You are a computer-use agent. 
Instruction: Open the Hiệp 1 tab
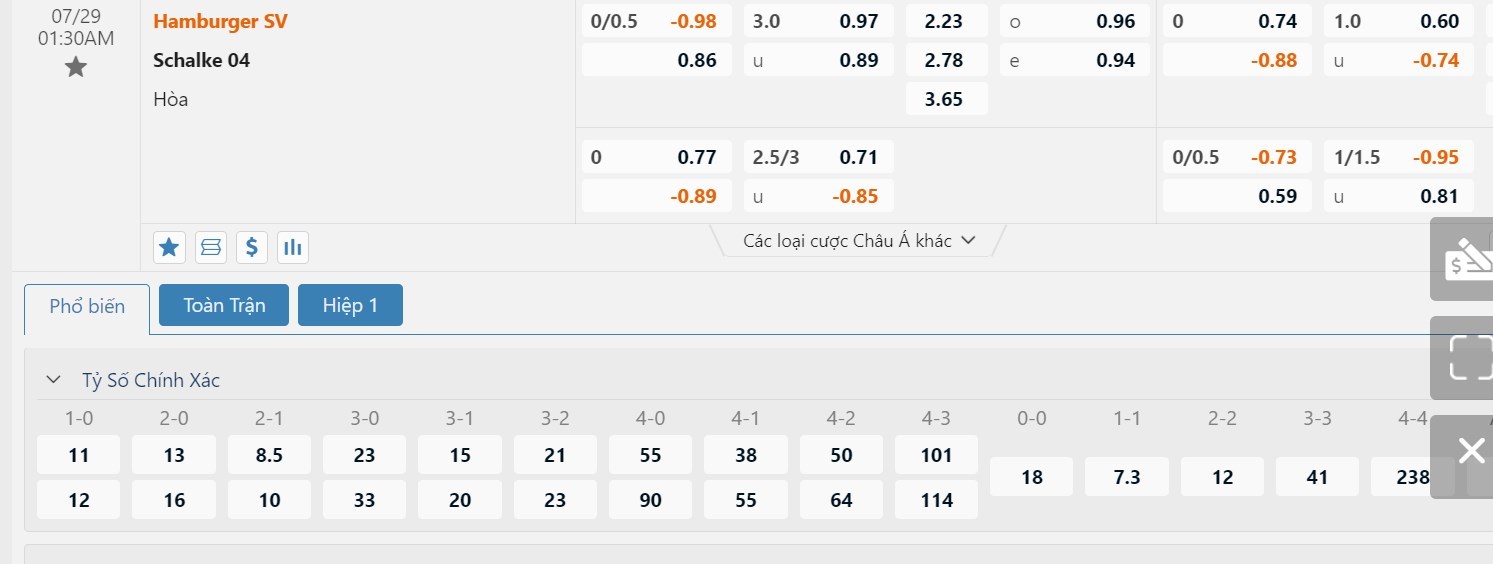click(x=350, y=306)
